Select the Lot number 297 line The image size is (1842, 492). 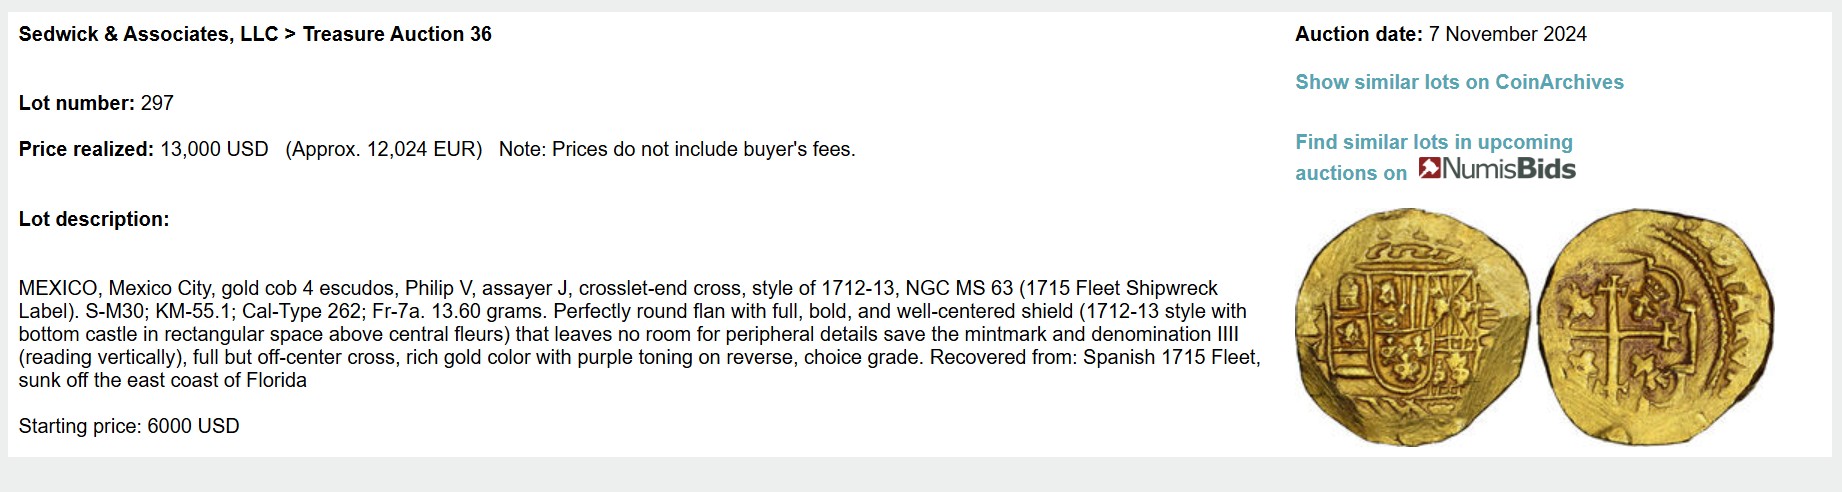[96, 103]
